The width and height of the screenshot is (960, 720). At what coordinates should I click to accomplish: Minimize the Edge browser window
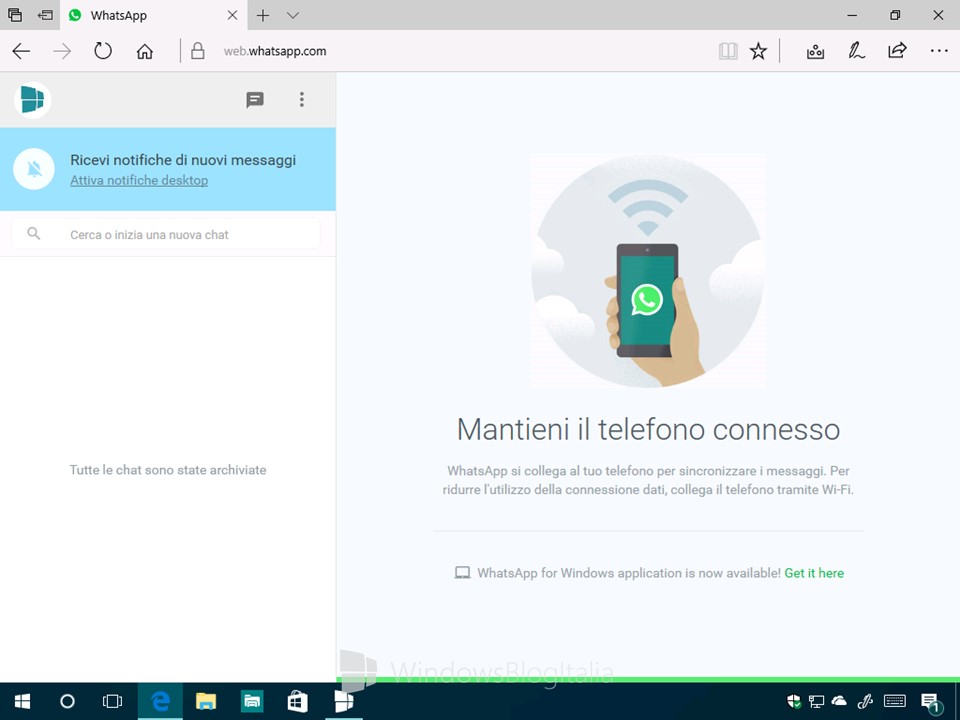(852, 15)
